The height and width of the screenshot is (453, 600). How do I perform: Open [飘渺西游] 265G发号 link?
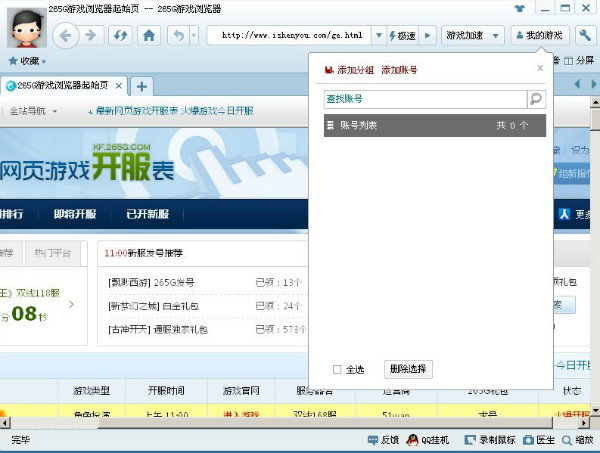click(x=152, y=283)
